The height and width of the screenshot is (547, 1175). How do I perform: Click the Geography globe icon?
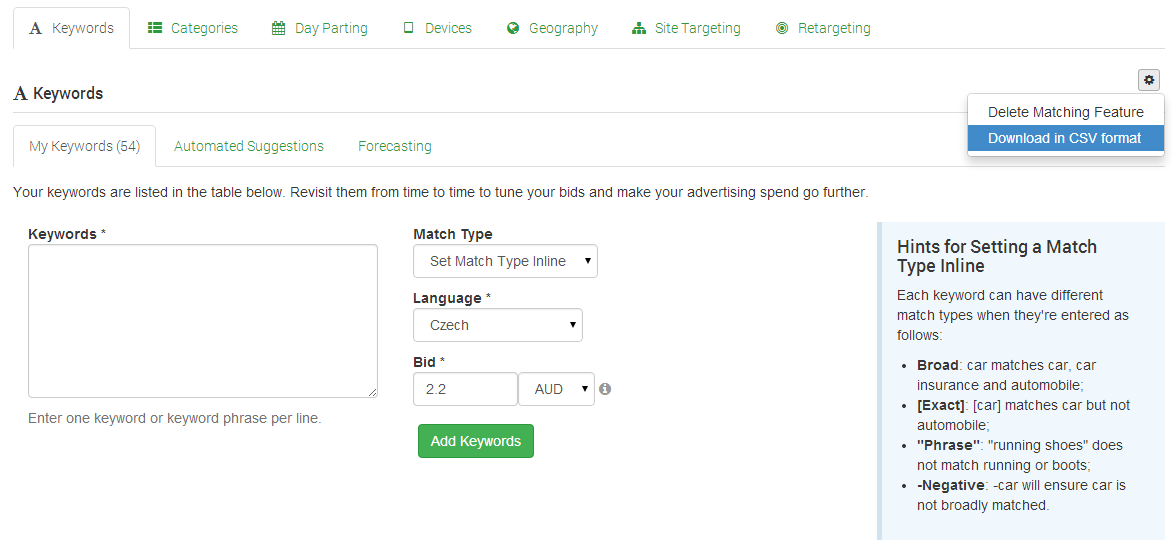click(513, 28)
